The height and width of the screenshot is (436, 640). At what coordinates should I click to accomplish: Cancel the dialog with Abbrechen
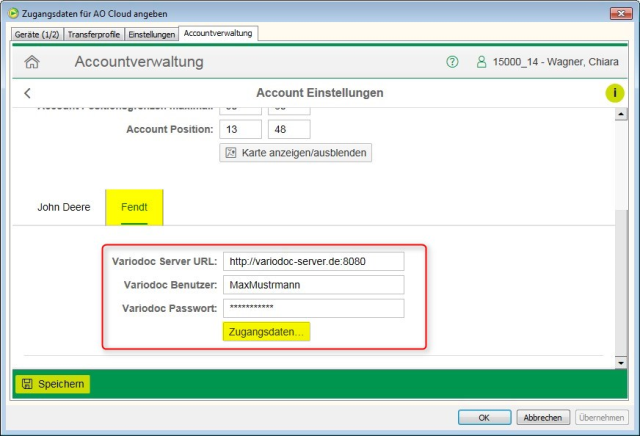point(543,417)
